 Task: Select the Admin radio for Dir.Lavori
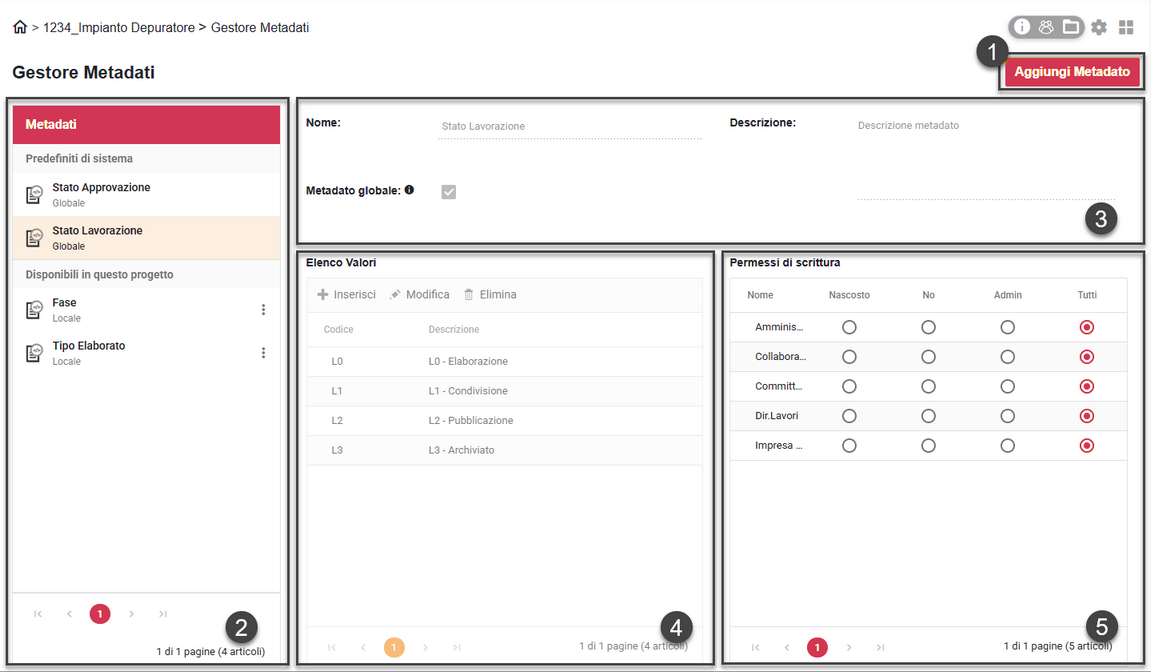pos(1007,415)
